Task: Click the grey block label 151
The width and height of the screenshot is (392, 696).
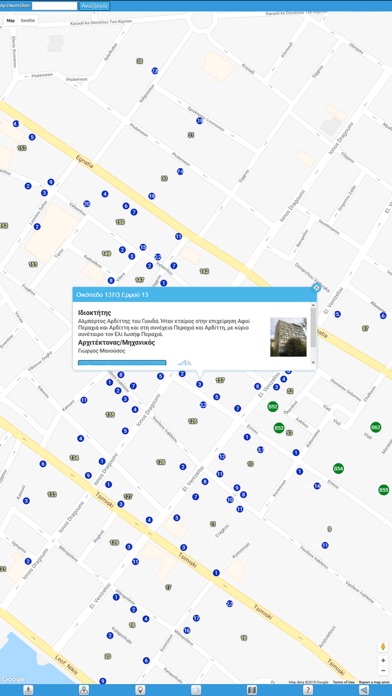Action: (33, 264)
